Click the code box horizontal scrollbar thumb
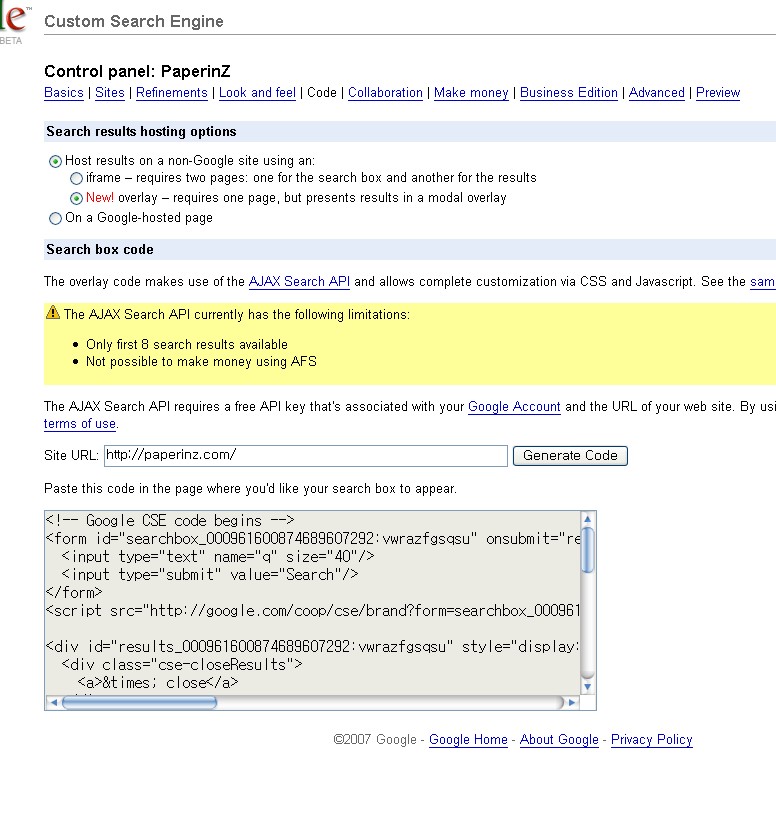Viewport: 776px width, 817px height. point(139,702)
